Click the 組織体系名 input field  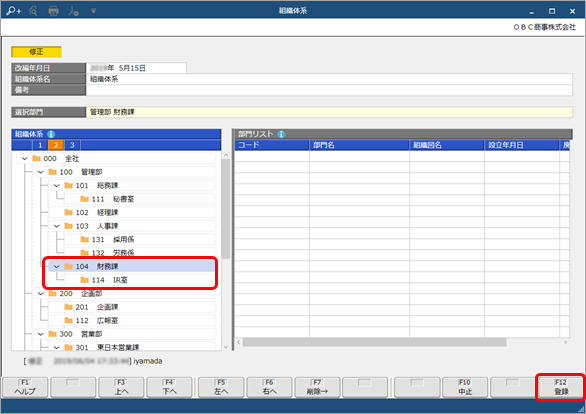pos(329,79)
